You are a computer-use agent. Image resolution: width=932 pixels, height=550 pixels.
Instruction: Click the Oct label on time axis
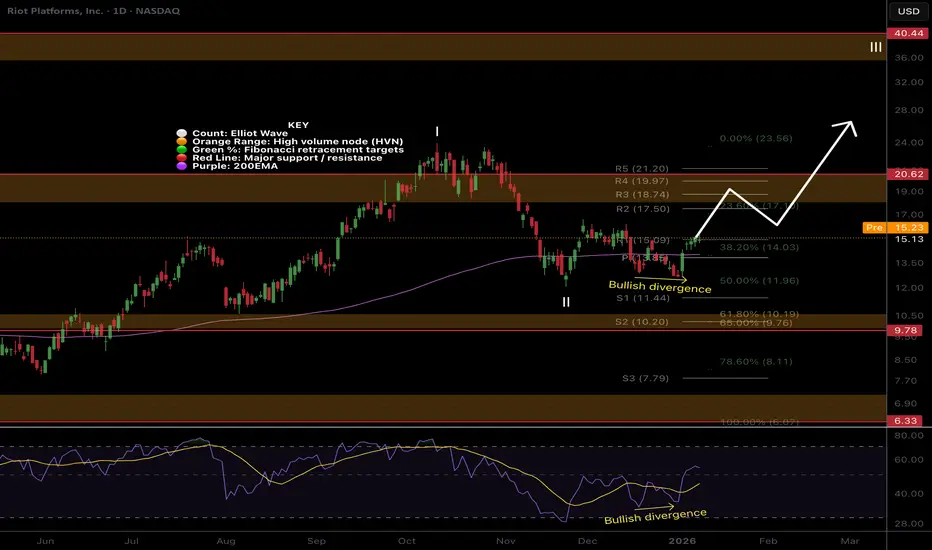pyautogui.click(x=407, y=541)
